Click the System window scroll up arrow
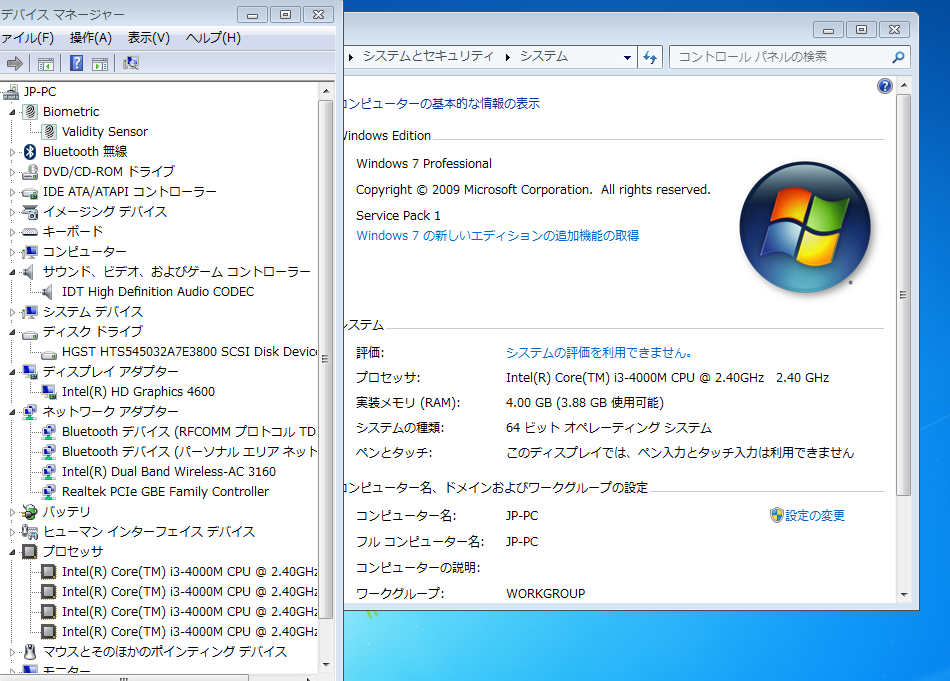Image resolution: width=950 pixels, height=681 pixels. click(x=904, y=85)
